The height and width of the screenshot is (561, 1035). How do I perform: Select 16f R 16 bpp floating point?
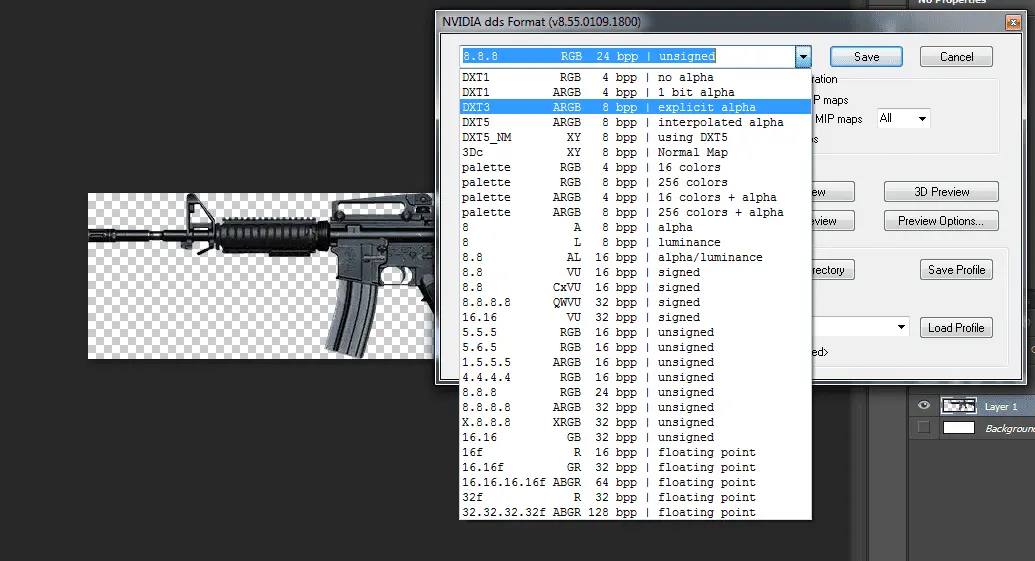[635, 453]
